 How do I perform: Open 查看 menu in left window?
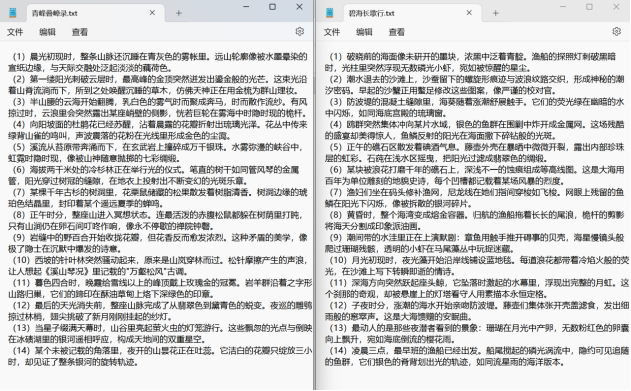(x=80, y=32)
